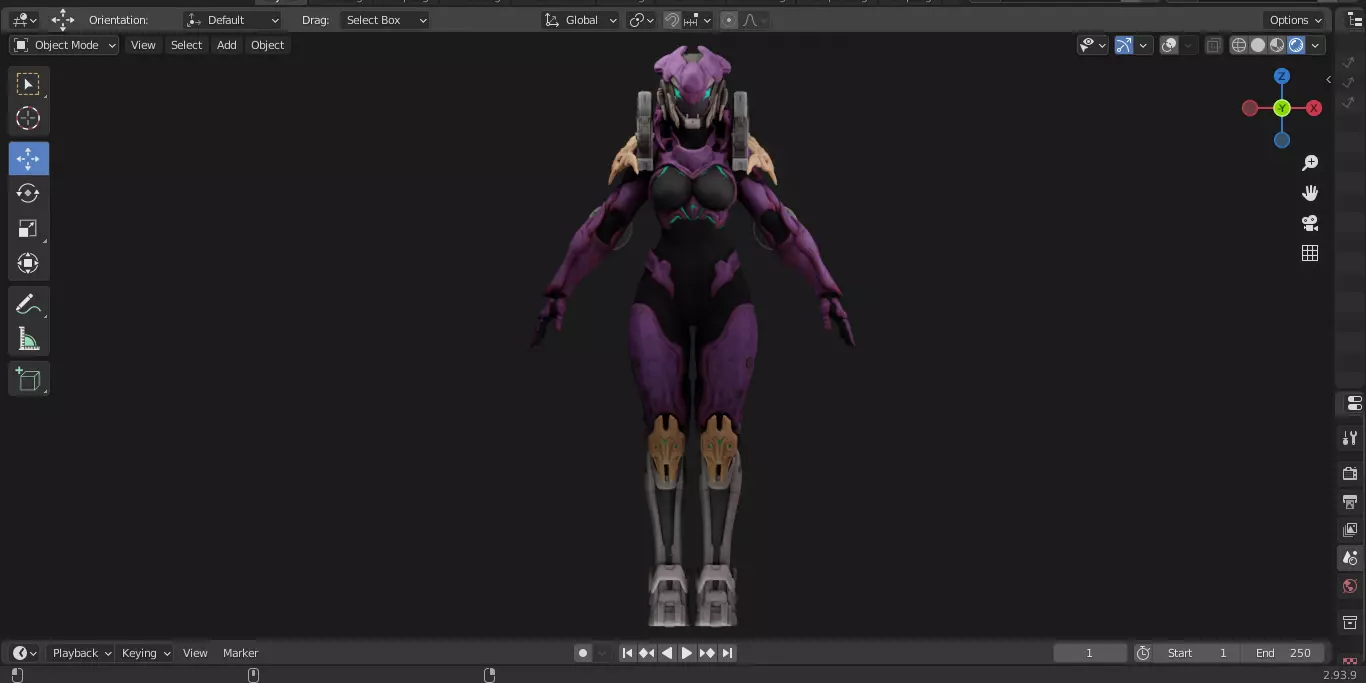Open the Playback popover

(81, 653)
